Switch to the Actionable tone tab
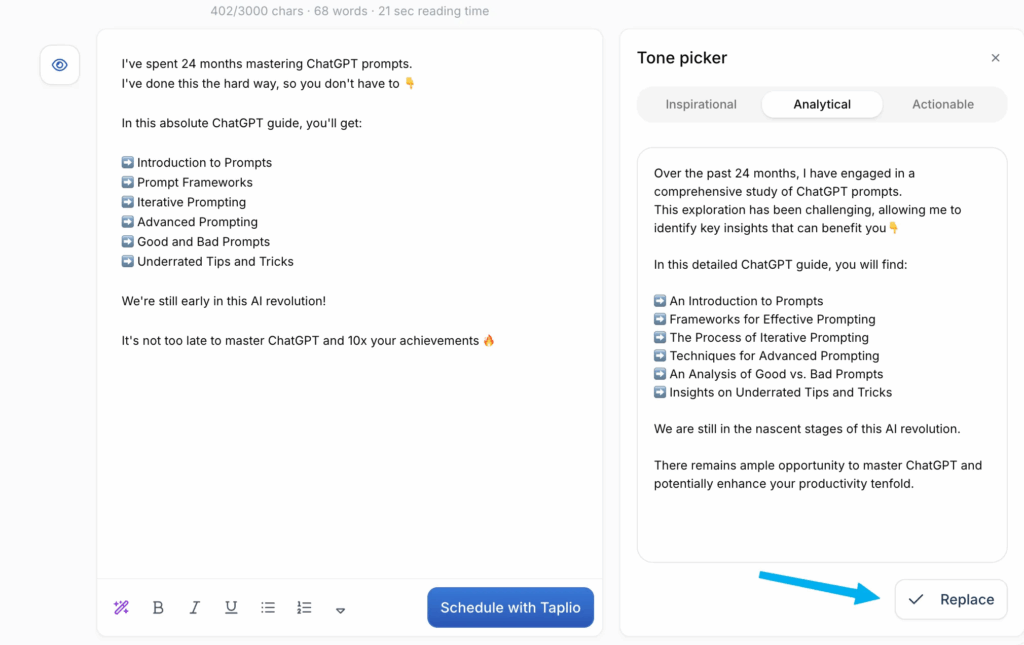Screen dimensions: 1024x645 (942, 104)
